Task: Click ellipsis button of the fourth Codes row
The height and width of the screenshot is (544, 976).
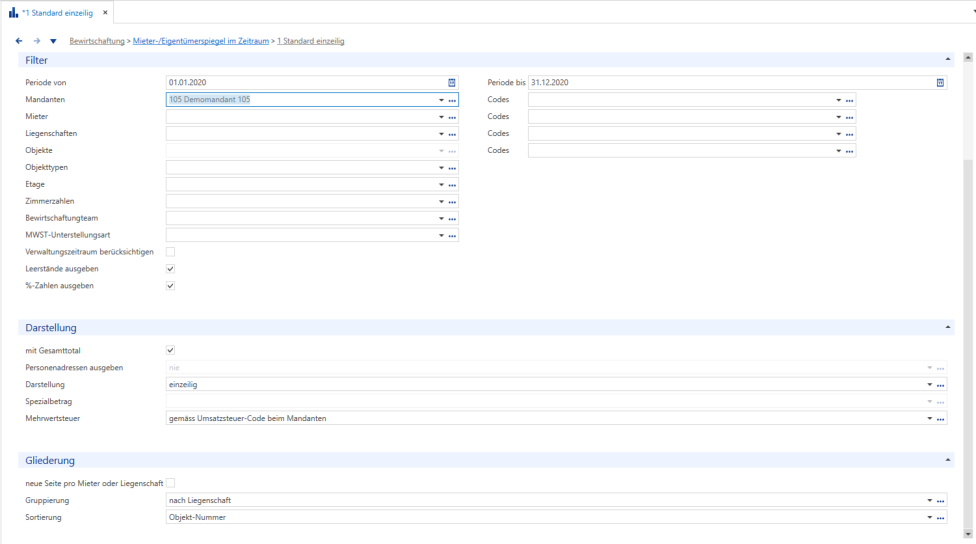Action: point(850,151)
